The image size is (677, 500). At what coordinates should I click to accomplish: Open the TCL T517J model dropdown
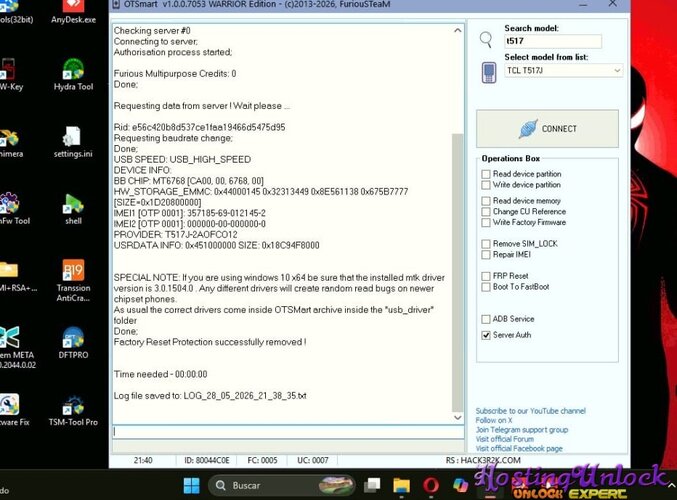pos(563,70)
